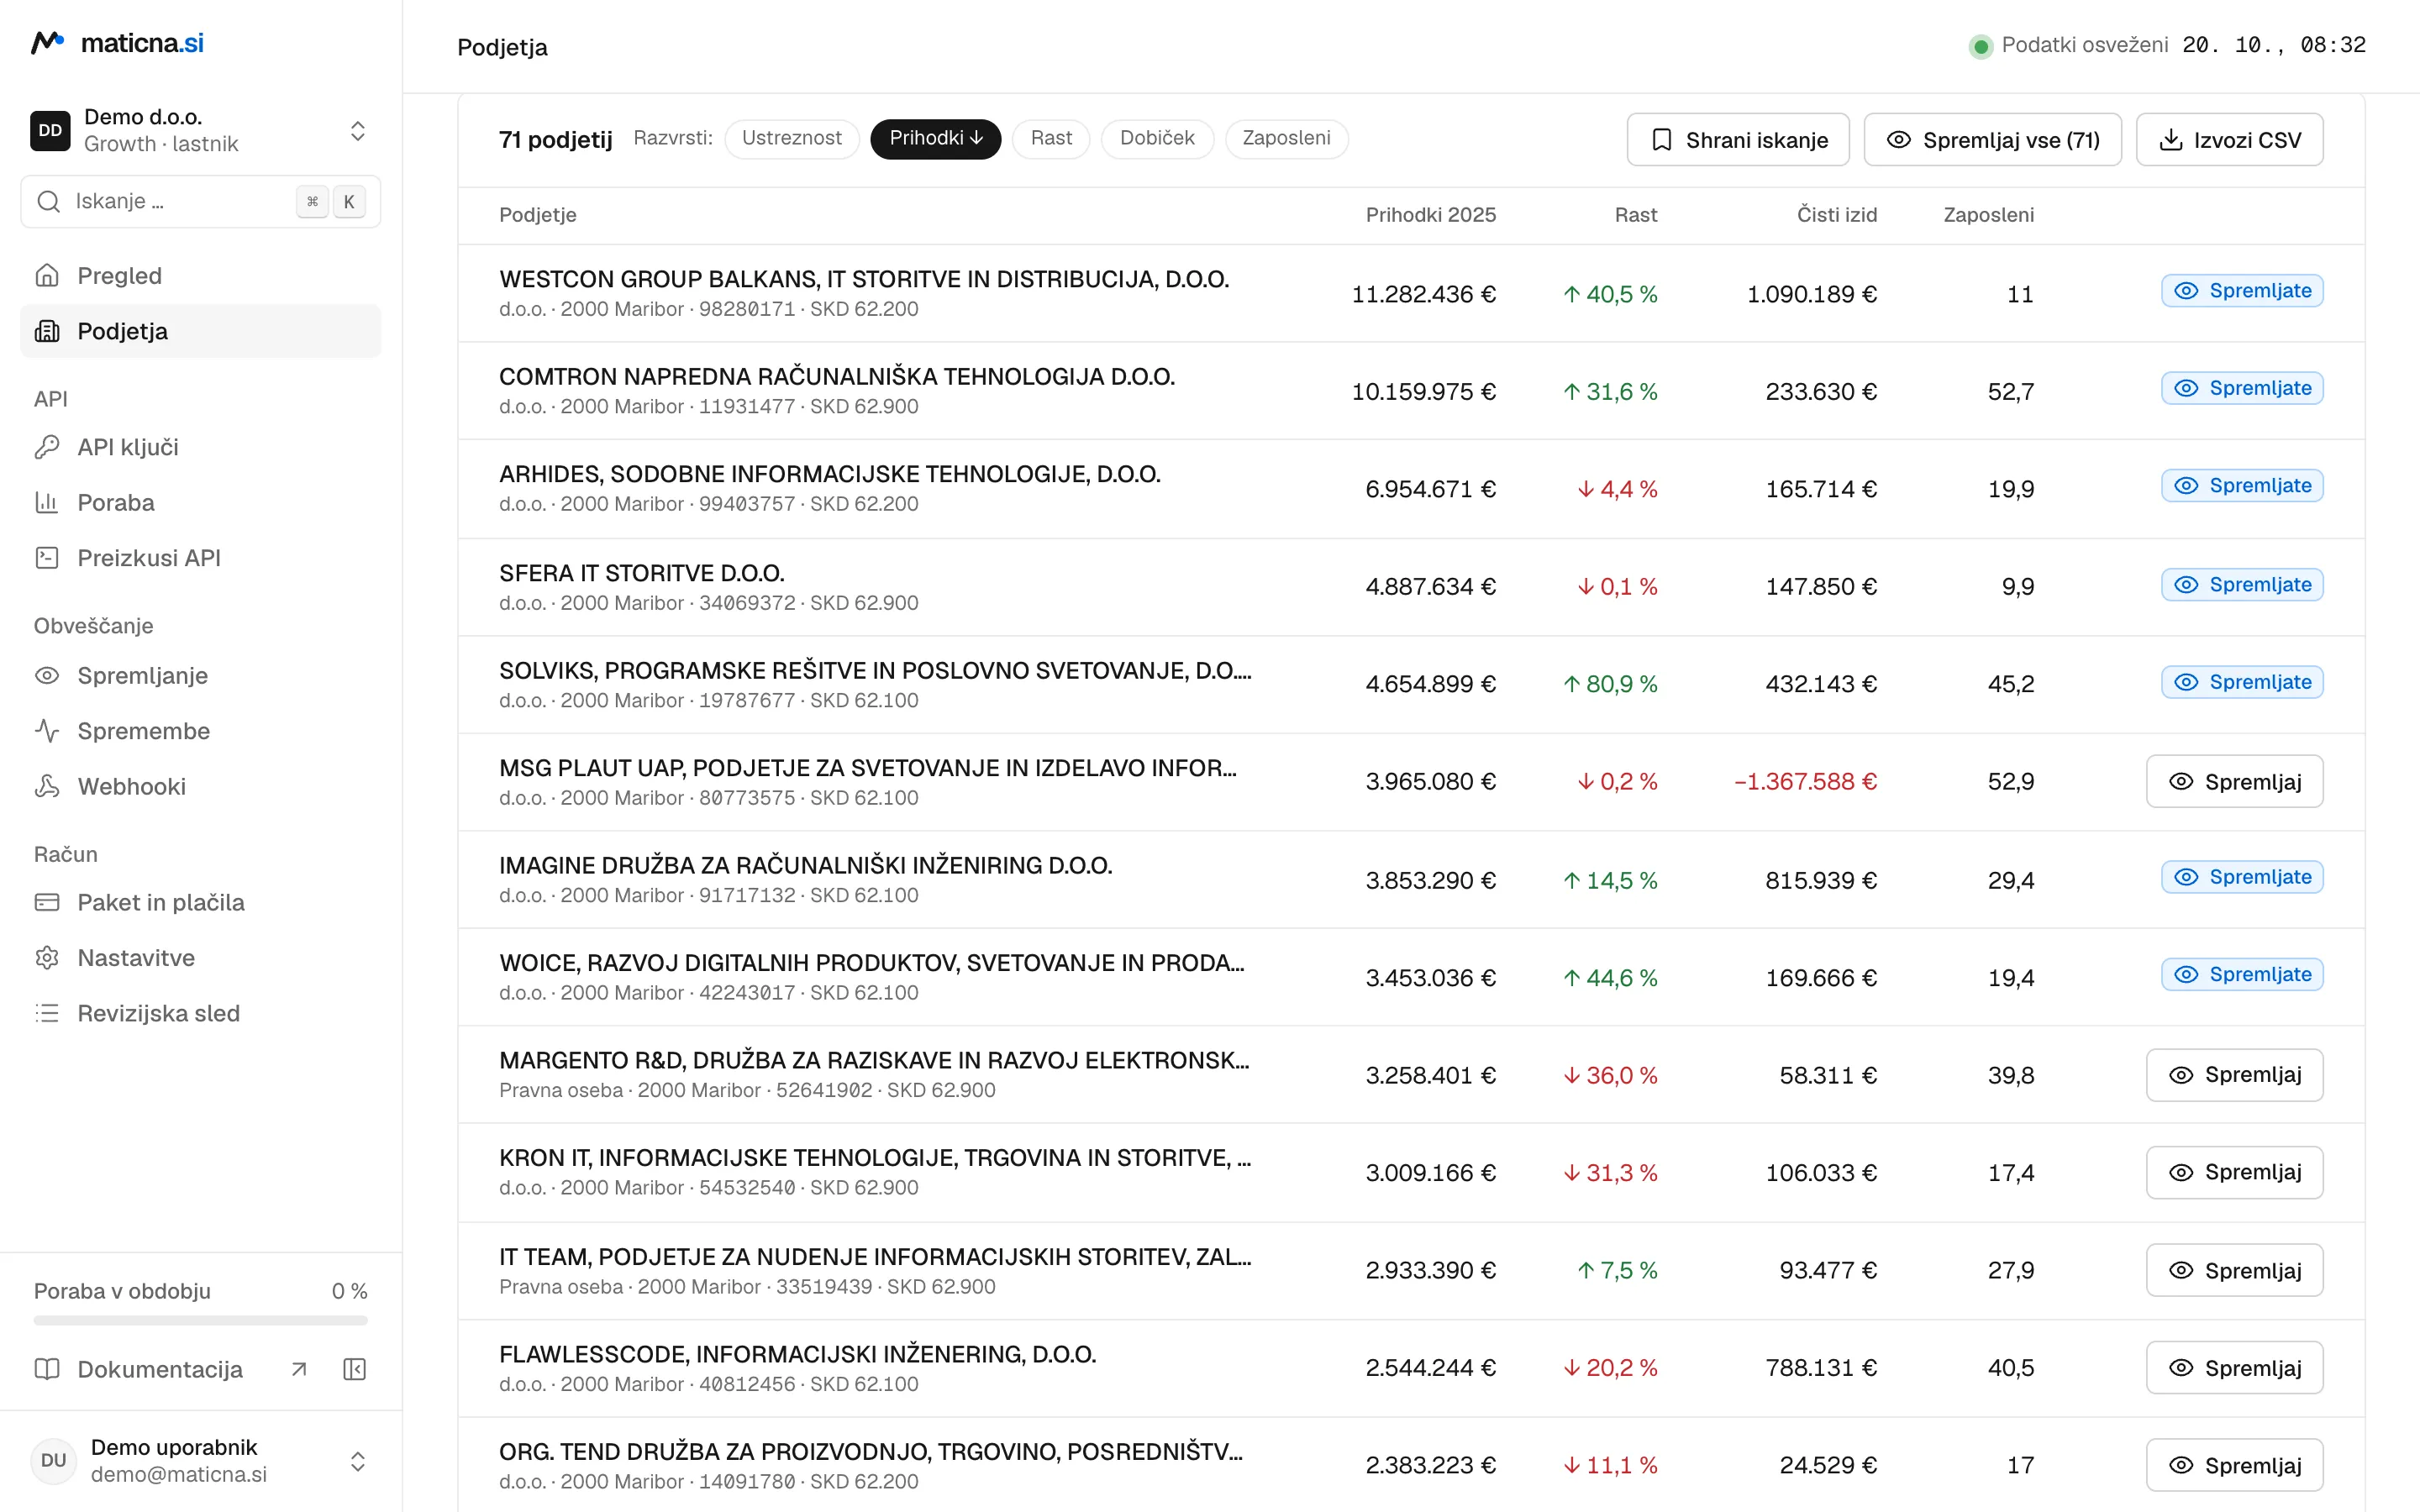
Task: Open Dokumentacija external link
Action: point(170,1369)
